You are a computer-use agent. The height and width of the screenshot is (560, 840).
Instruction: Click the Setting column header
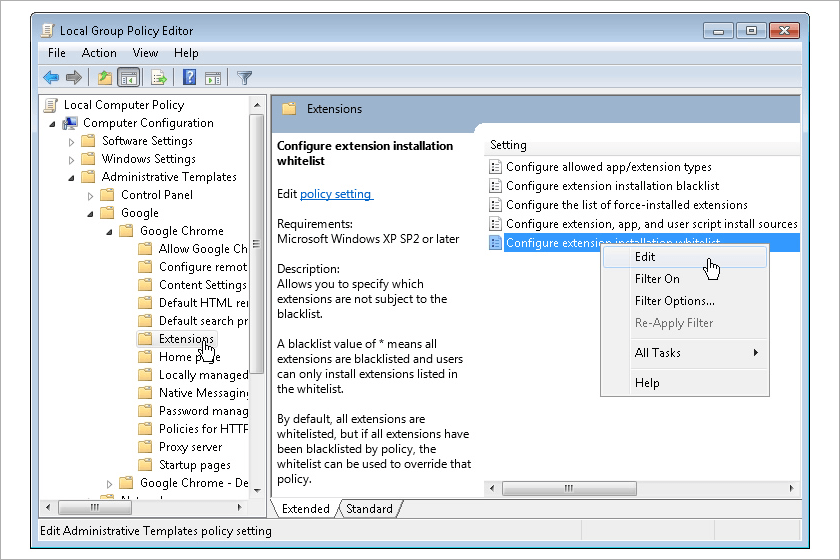tap(509, 145)
